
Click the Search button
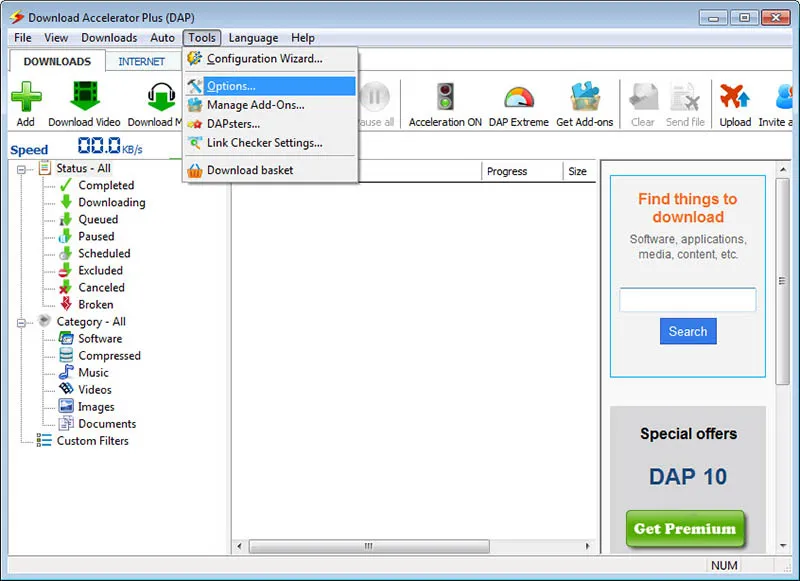point(687,331)
